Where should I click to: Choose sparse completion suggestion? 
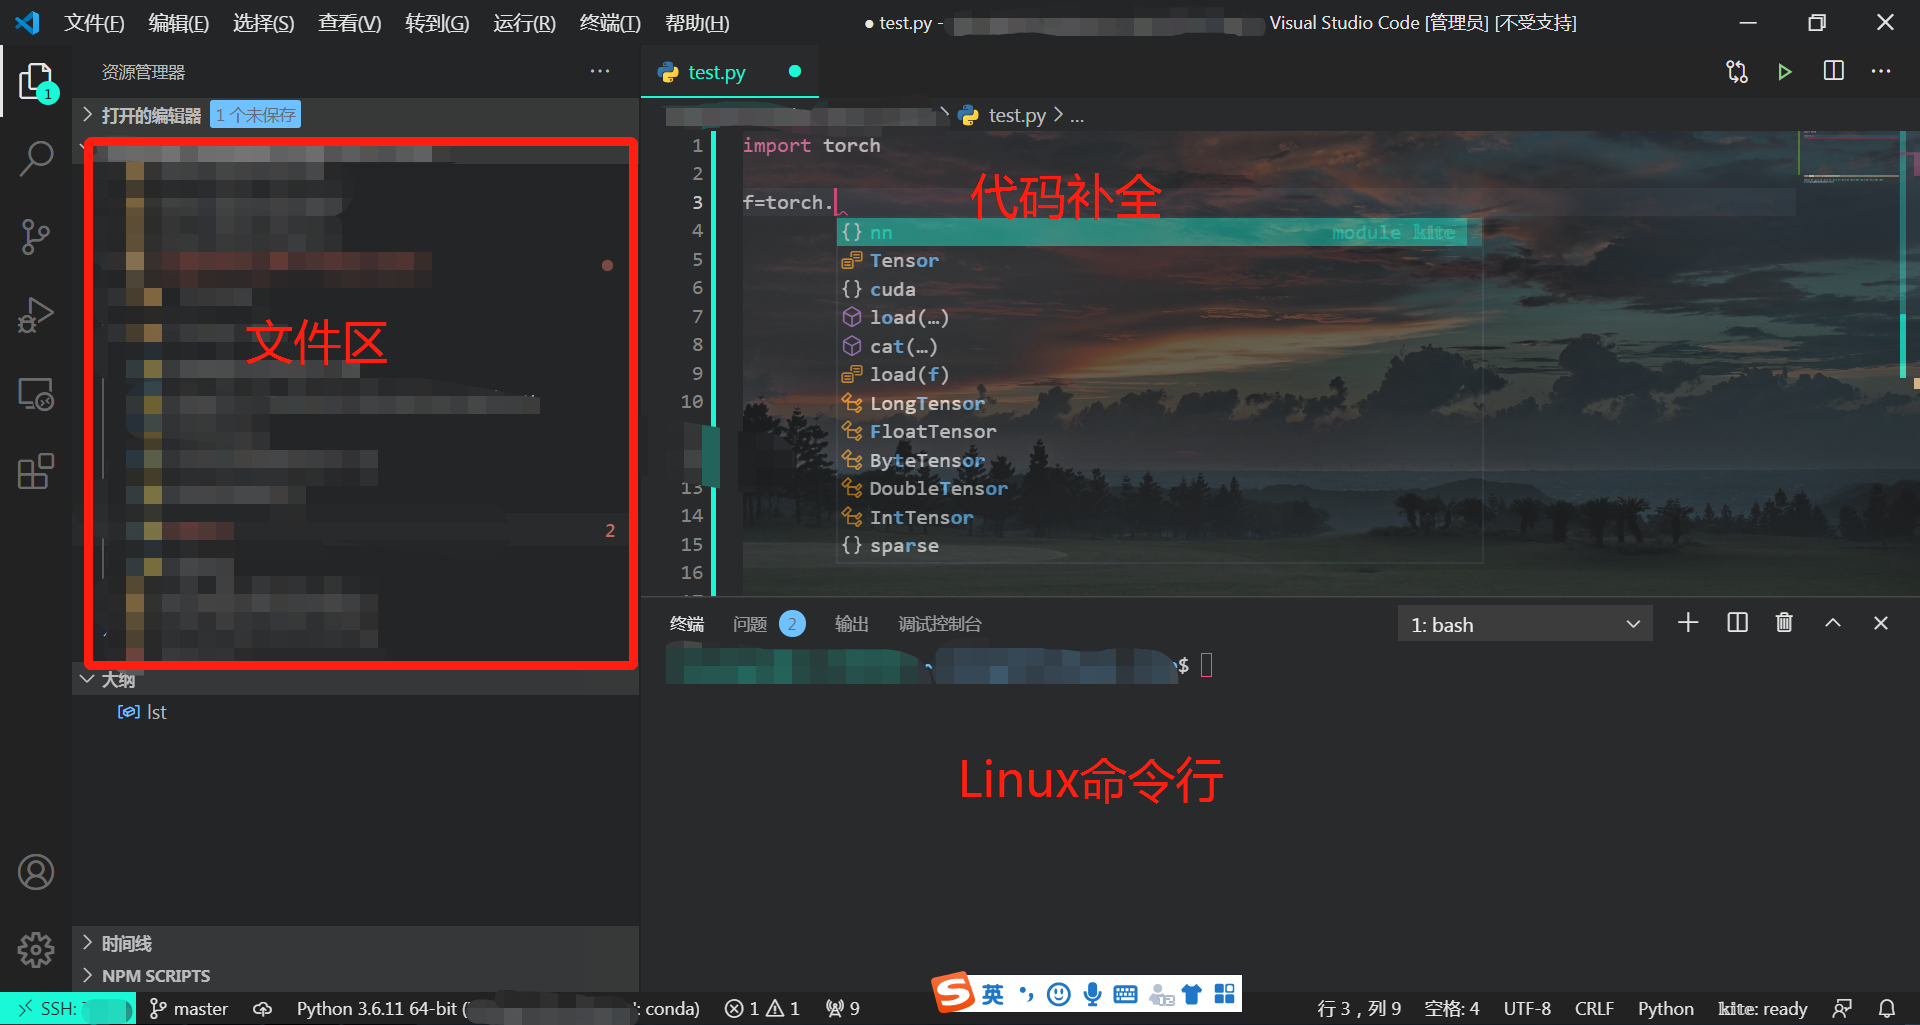(x=1159, y=545)
